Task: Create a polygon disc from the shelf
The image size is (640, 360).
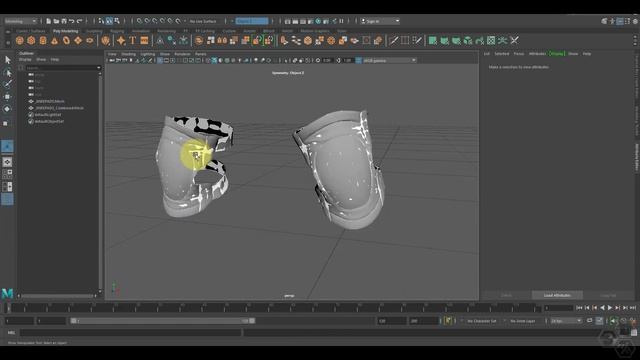Action: tap(90, 40)
